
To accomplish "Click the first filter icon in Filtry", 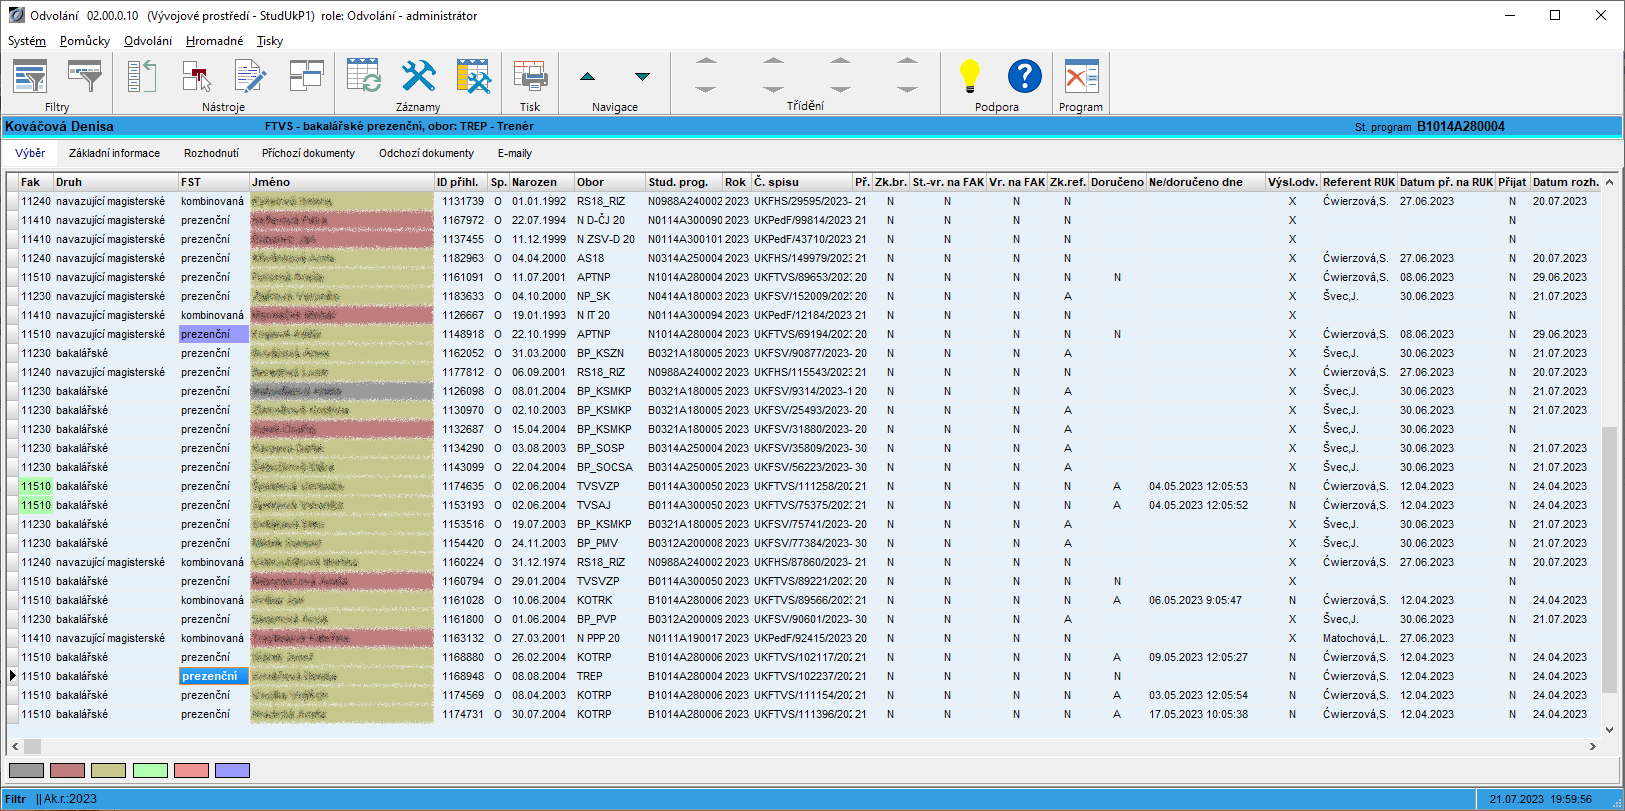I will click(x=30, y=77).
